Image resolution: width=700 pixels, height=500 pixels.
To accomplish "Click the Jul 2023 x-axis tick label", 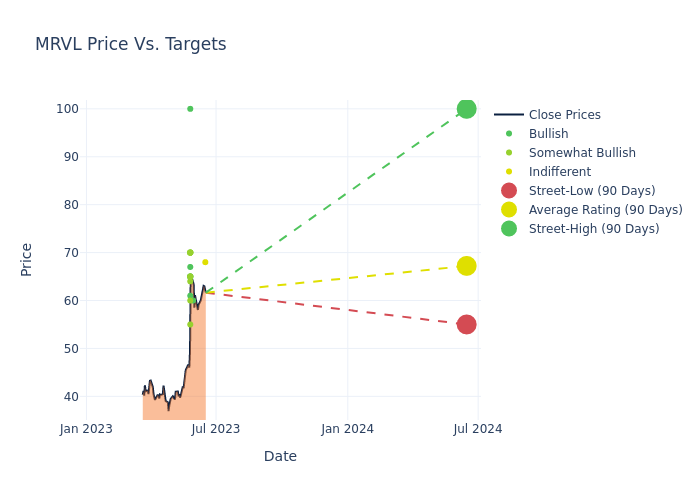I will (x=216, y=429).
